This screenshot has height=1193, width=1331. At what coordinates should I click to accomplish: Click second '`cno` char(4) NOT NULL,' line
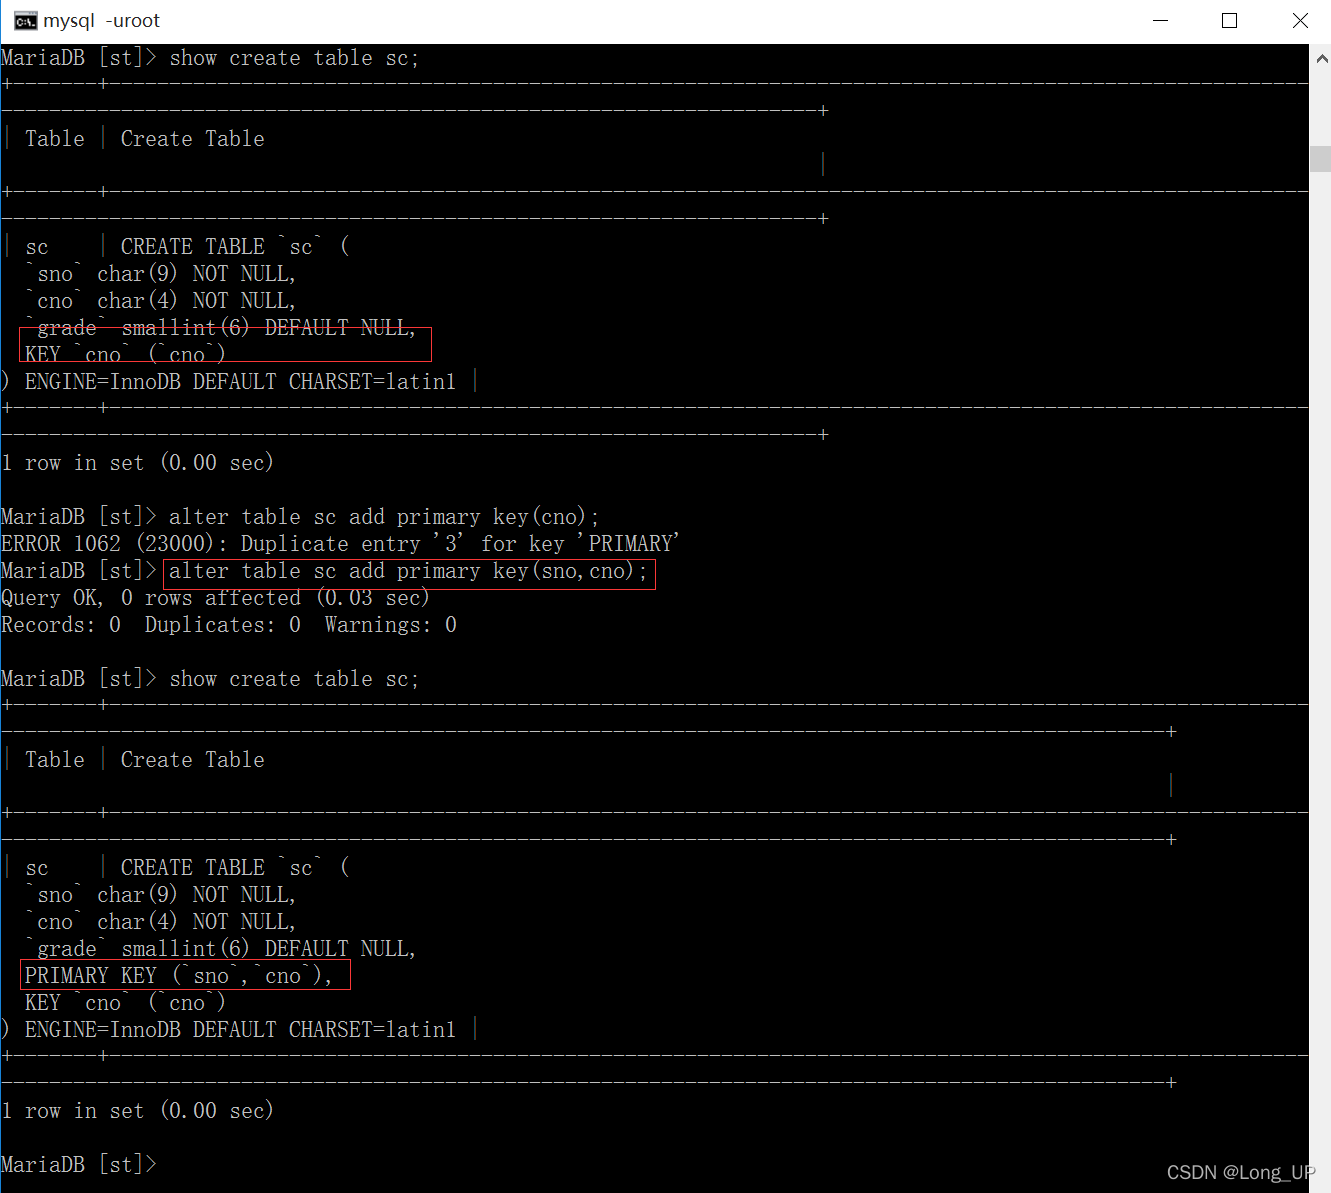pyautogui.click(x=161, y=922)
